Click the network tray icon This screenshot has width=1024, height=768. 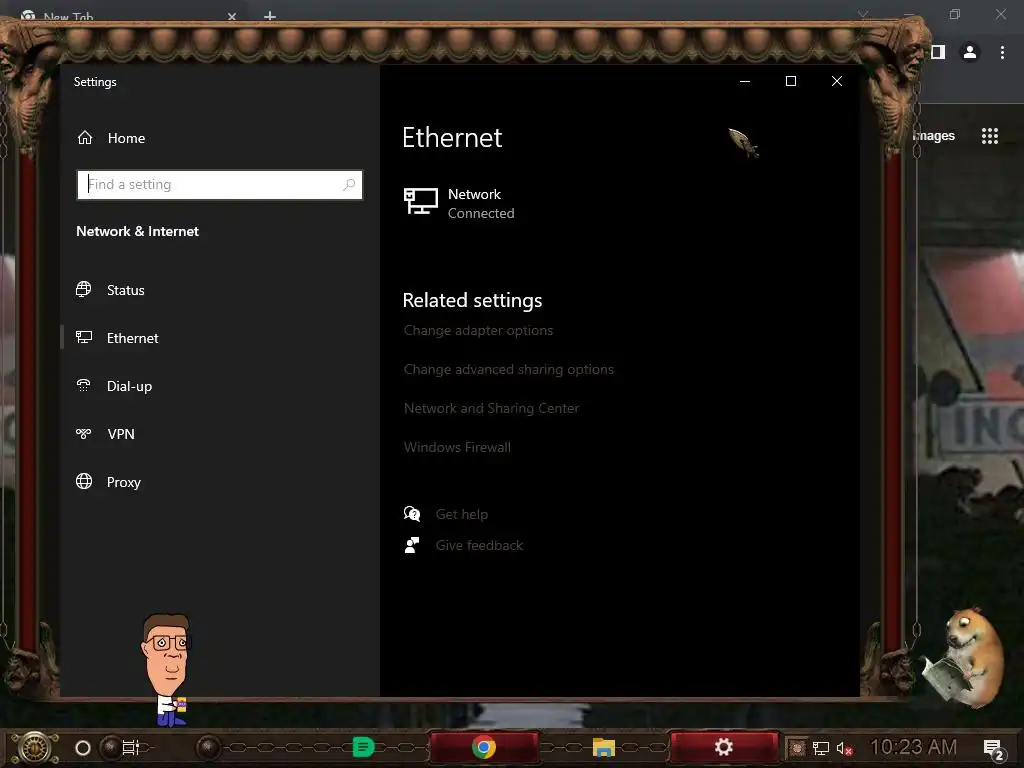821,748
